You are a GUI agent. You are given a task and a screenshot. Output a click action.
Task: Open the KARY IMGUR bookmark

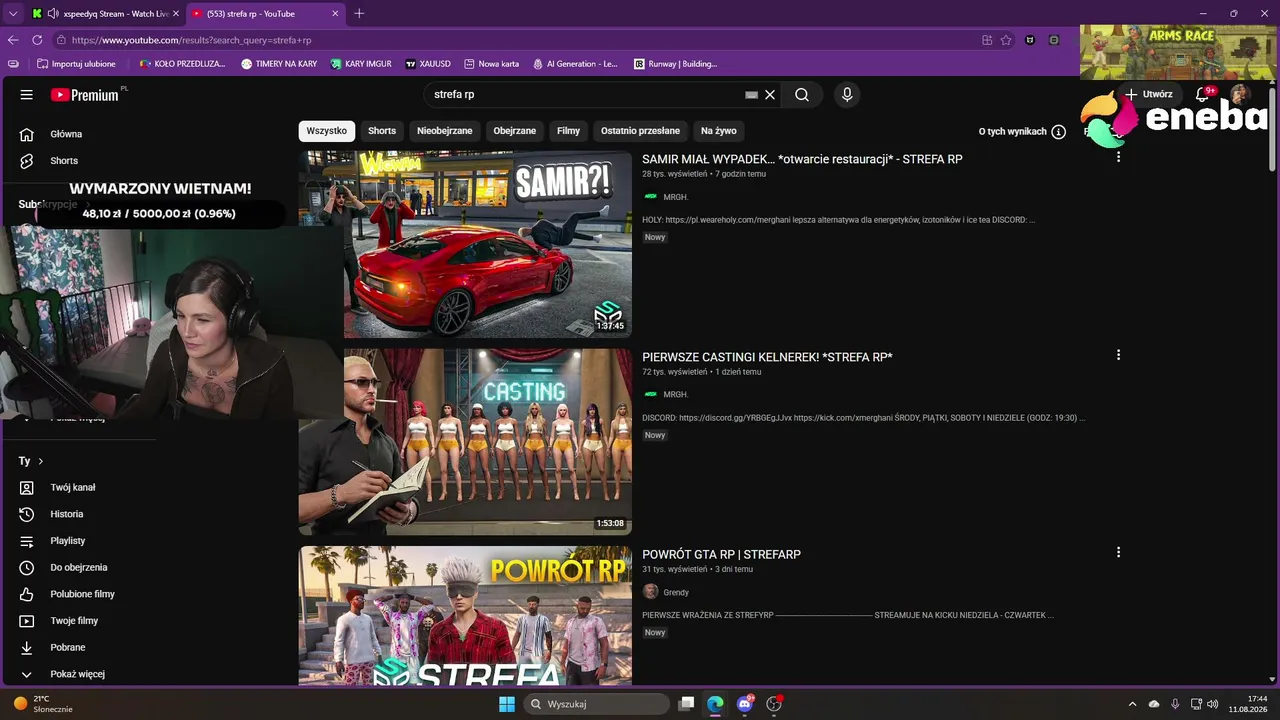click(360, 64)
